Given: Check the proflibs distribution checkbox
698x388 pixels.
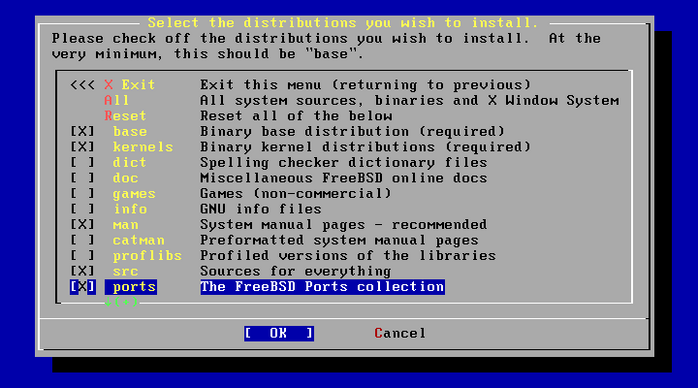Looking at the screenshot, I should tap(82, 256).
